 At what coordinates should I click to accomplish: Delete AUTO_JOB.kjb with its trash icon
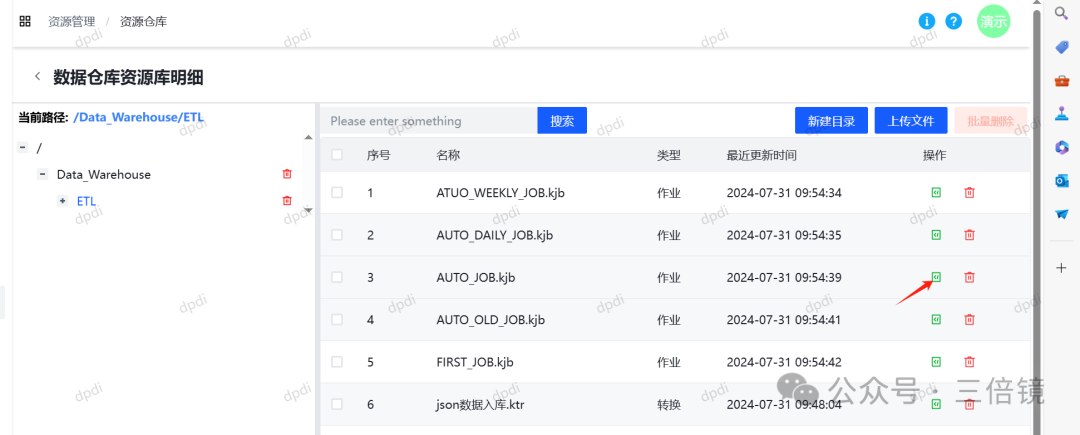click(969, 277)
